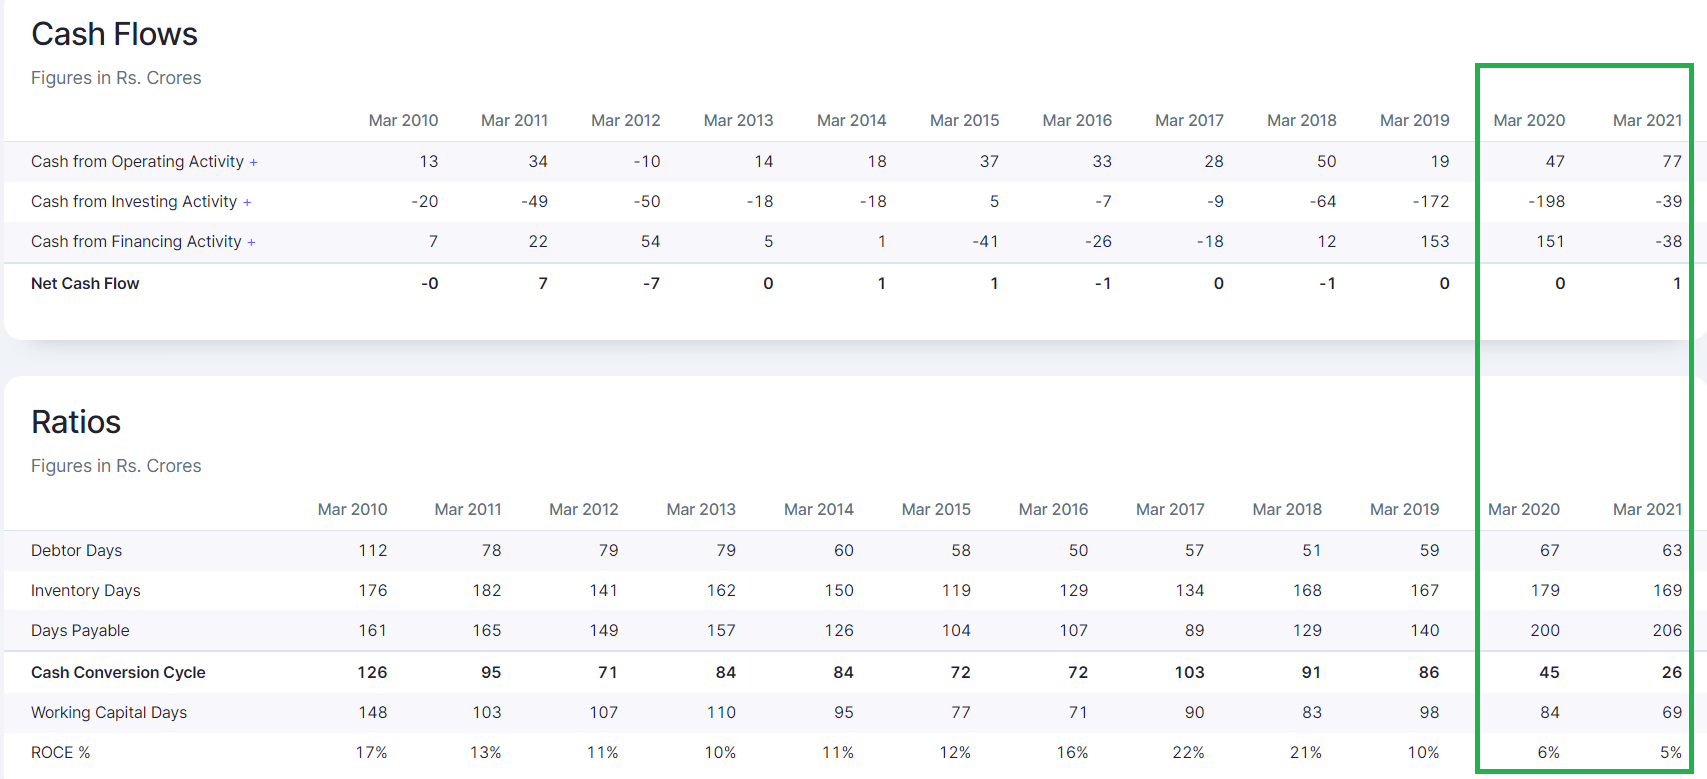This screenshot has width=1707, height=779.
Task: Select the Net Cash Flow row label
Action: point(85,284)
